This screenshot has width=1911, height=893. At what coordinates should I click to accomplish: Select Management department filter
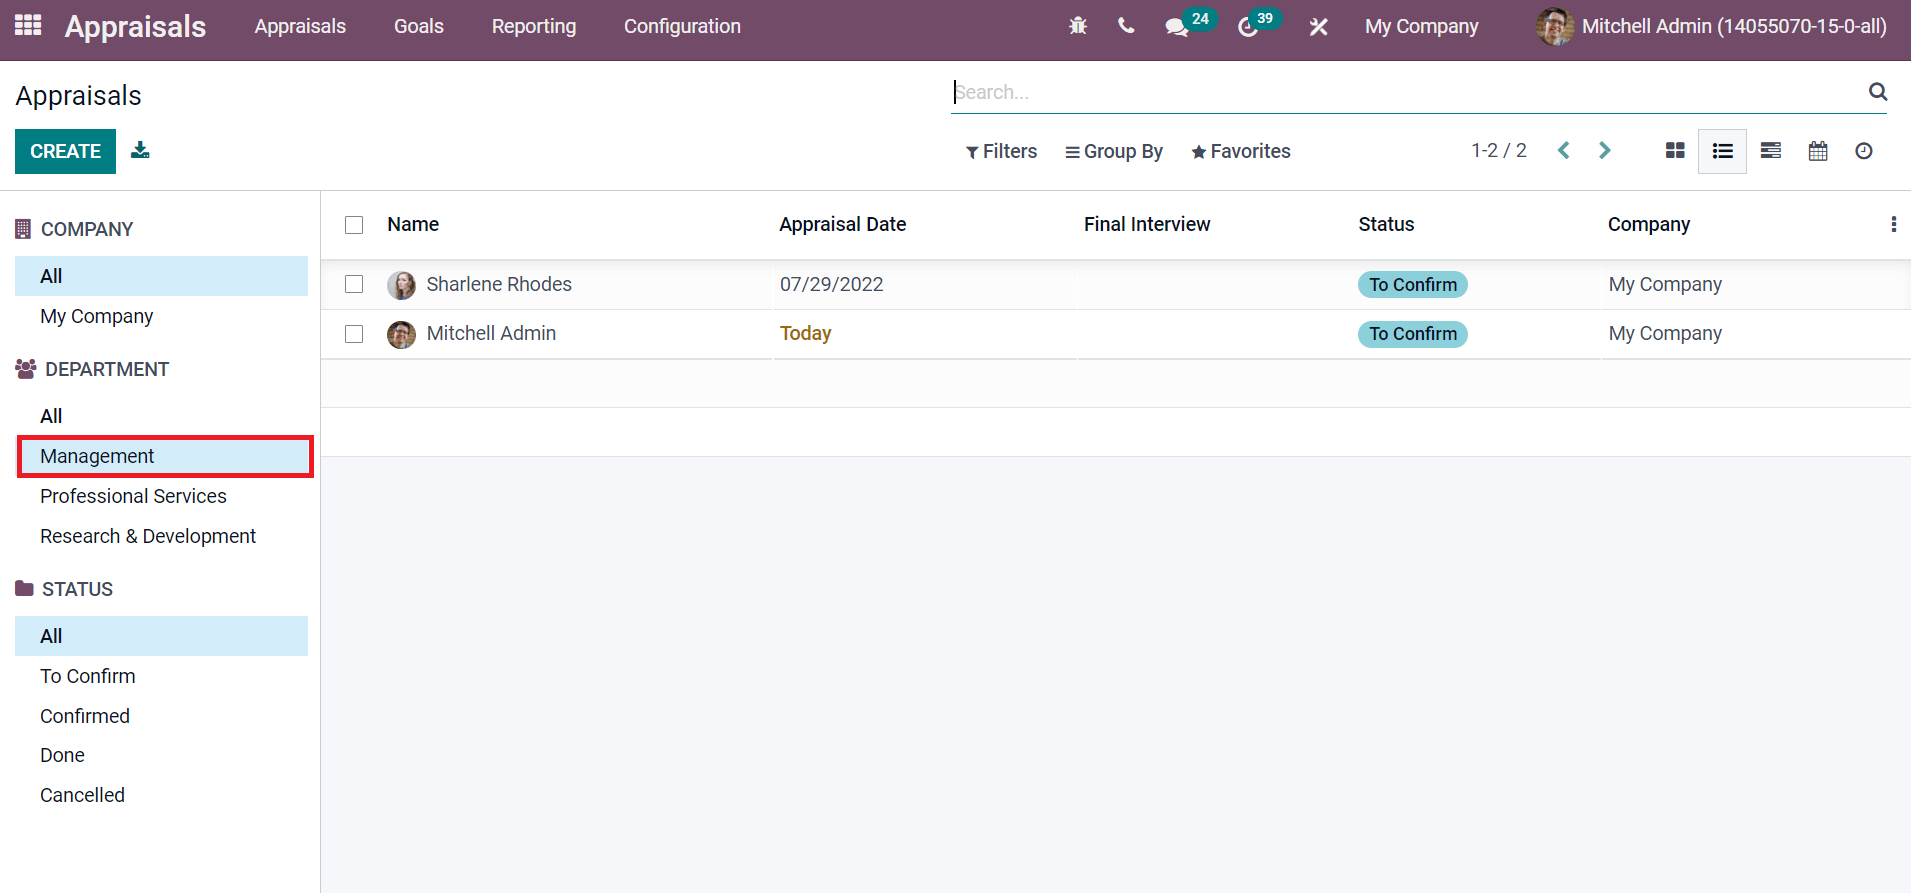[97, 456]
